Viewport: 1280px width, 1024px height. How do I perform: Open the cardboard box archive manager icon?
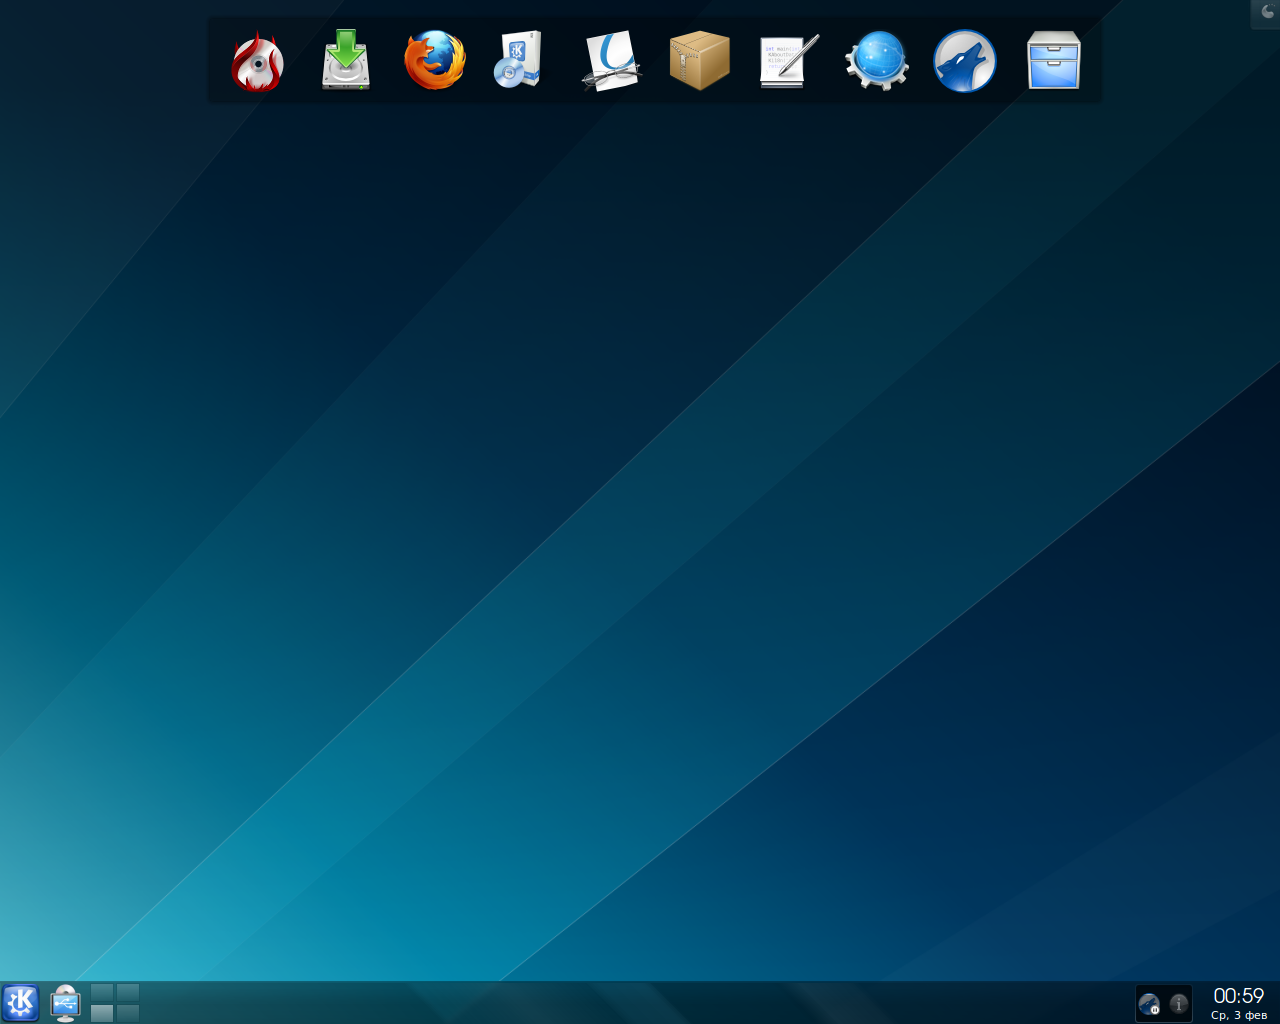coord(699,60)
